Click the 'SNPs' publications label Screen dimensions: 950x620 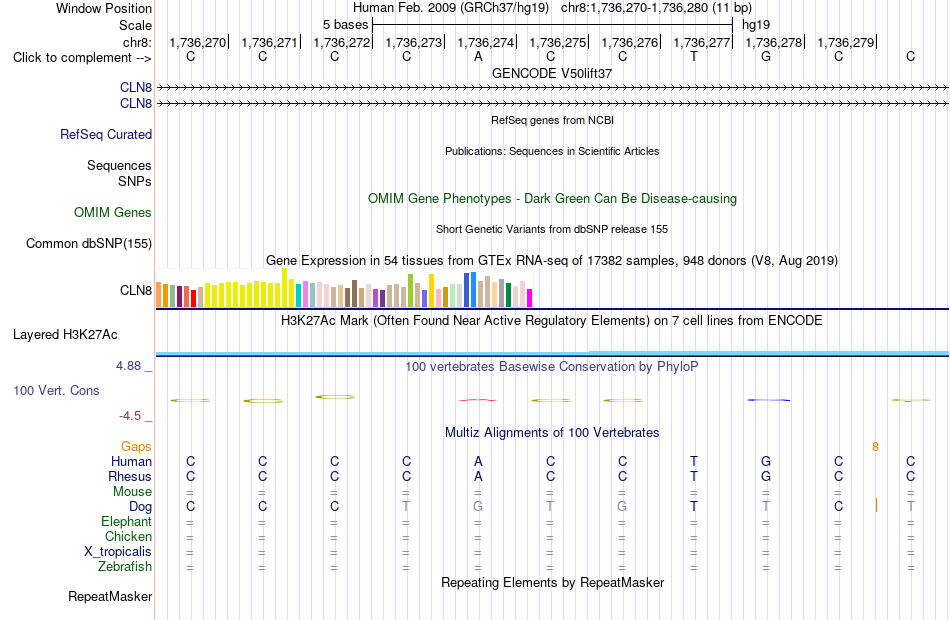coord(135,181)
